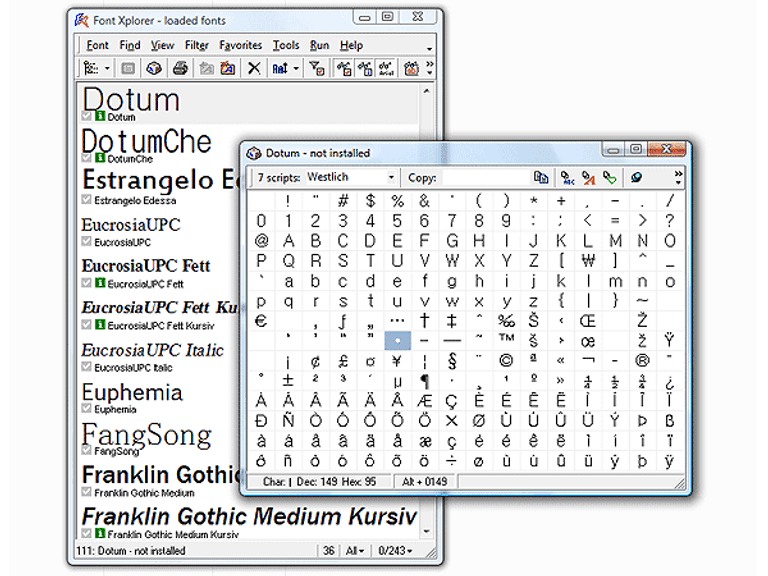This screenshot has width=768, height=576.
Task: Toggle the Dotum font checkbox
Action: coord(87,116)
